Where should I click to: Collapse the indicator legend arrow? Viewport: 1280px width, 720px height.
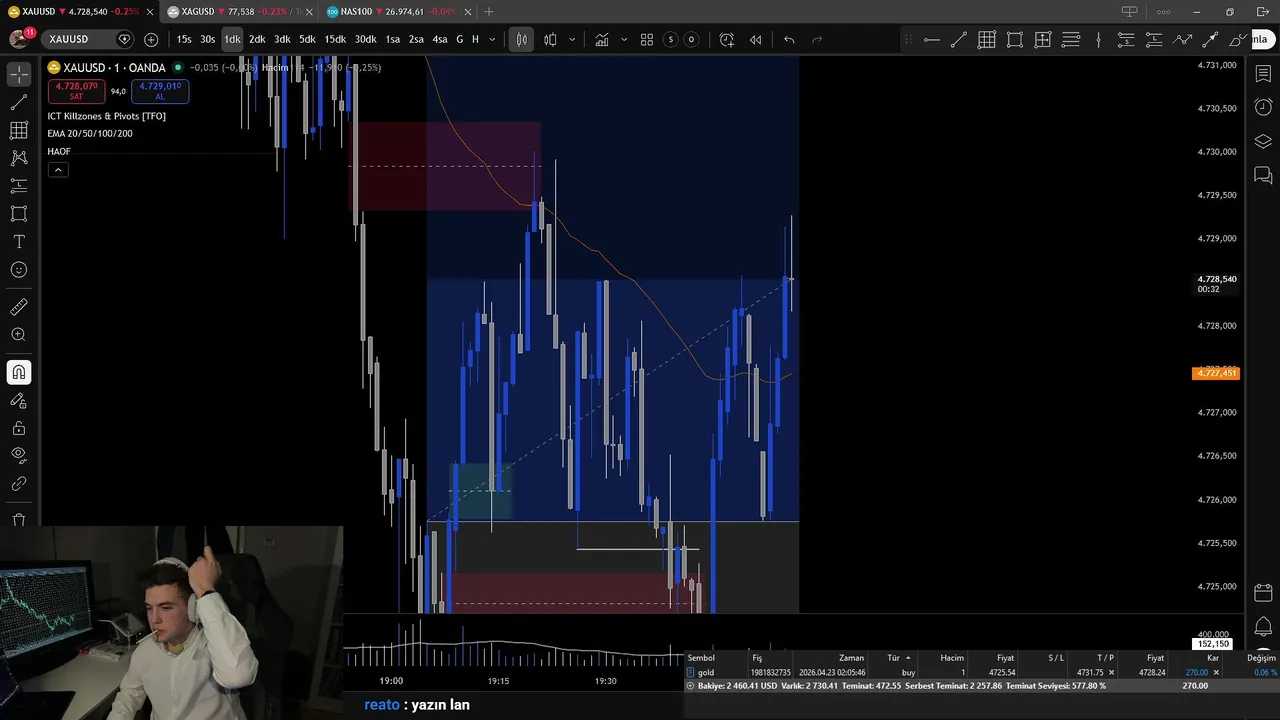point(58,169)
